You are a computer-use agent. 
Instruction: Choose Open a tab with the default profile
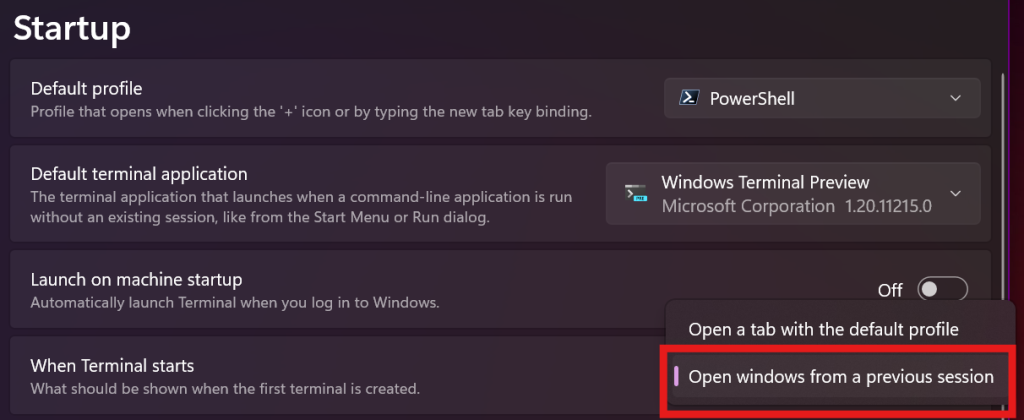pyautogui.click(x=823, y=329)
